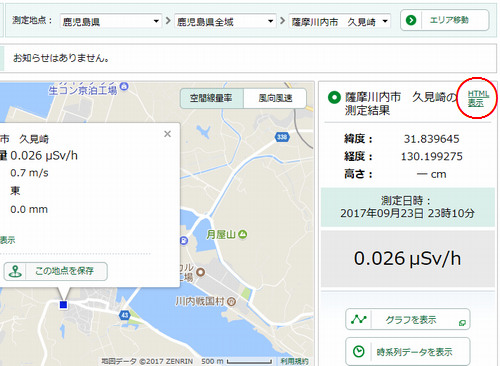Click the green arrow エリア移動 icon
The image size is (500, 366).
(x=411, y=20)
